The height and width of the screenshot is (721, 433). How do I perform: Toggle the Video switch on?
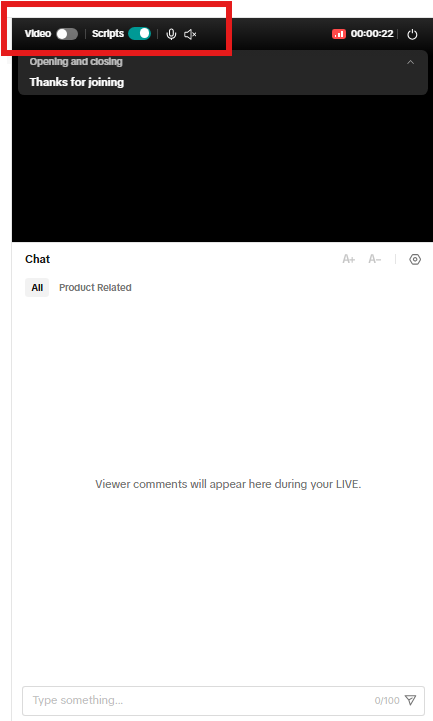tap(67, 34)
